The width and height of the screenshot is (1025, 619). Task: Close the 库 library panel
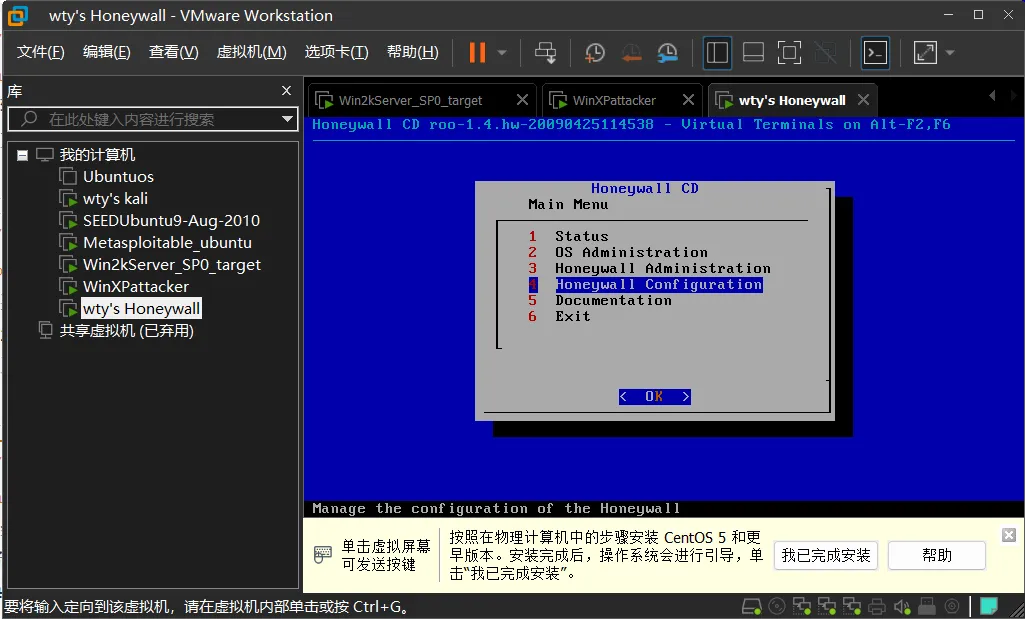[286, 91]
